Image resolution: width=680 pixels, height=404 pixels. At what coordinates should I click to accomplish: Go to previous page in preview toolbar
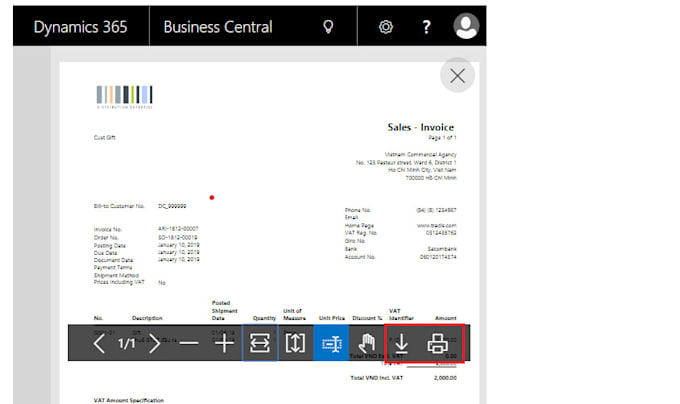pos(99,343)
